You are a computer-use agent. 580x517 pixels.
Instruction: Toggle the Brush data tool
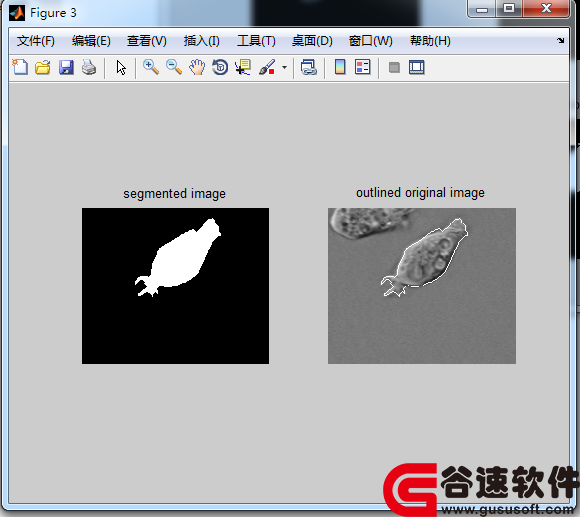(267, 67)
